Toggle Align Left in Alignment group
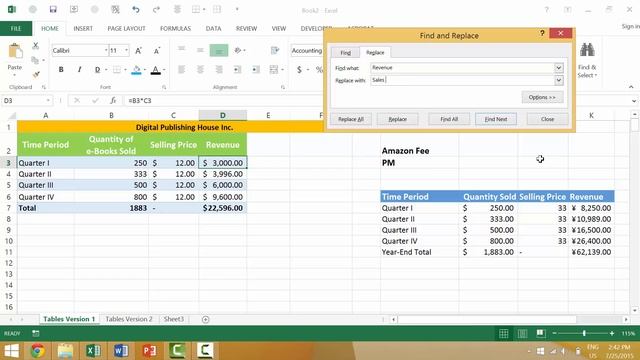 [x=181, y=70]
